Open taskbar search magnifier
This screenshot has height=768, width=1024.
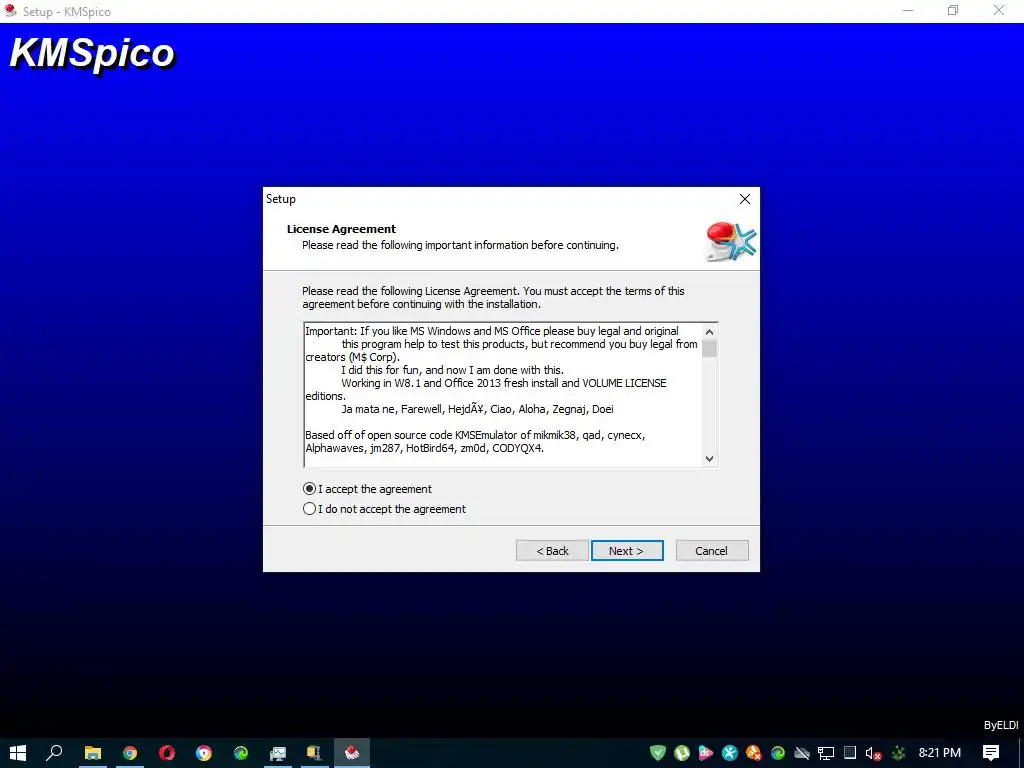click(x=54, y=753)
